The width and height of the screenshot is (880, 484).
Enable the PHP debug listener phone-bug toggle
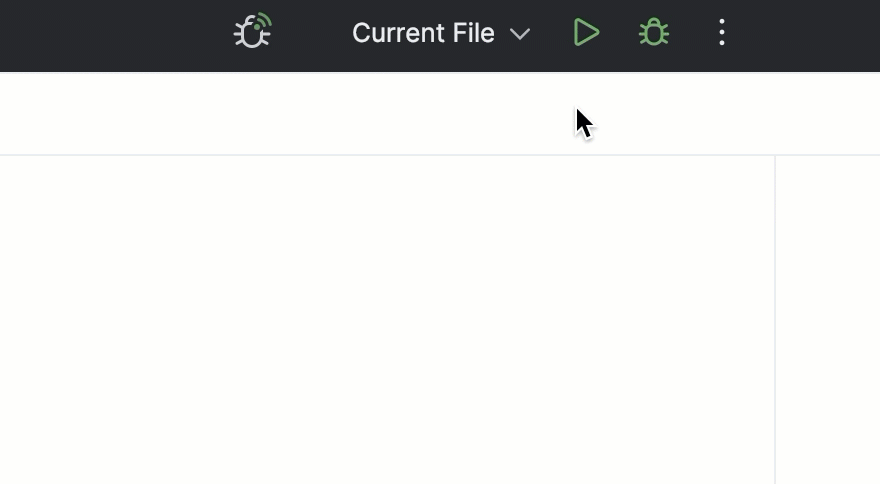(x=253, y=31)
